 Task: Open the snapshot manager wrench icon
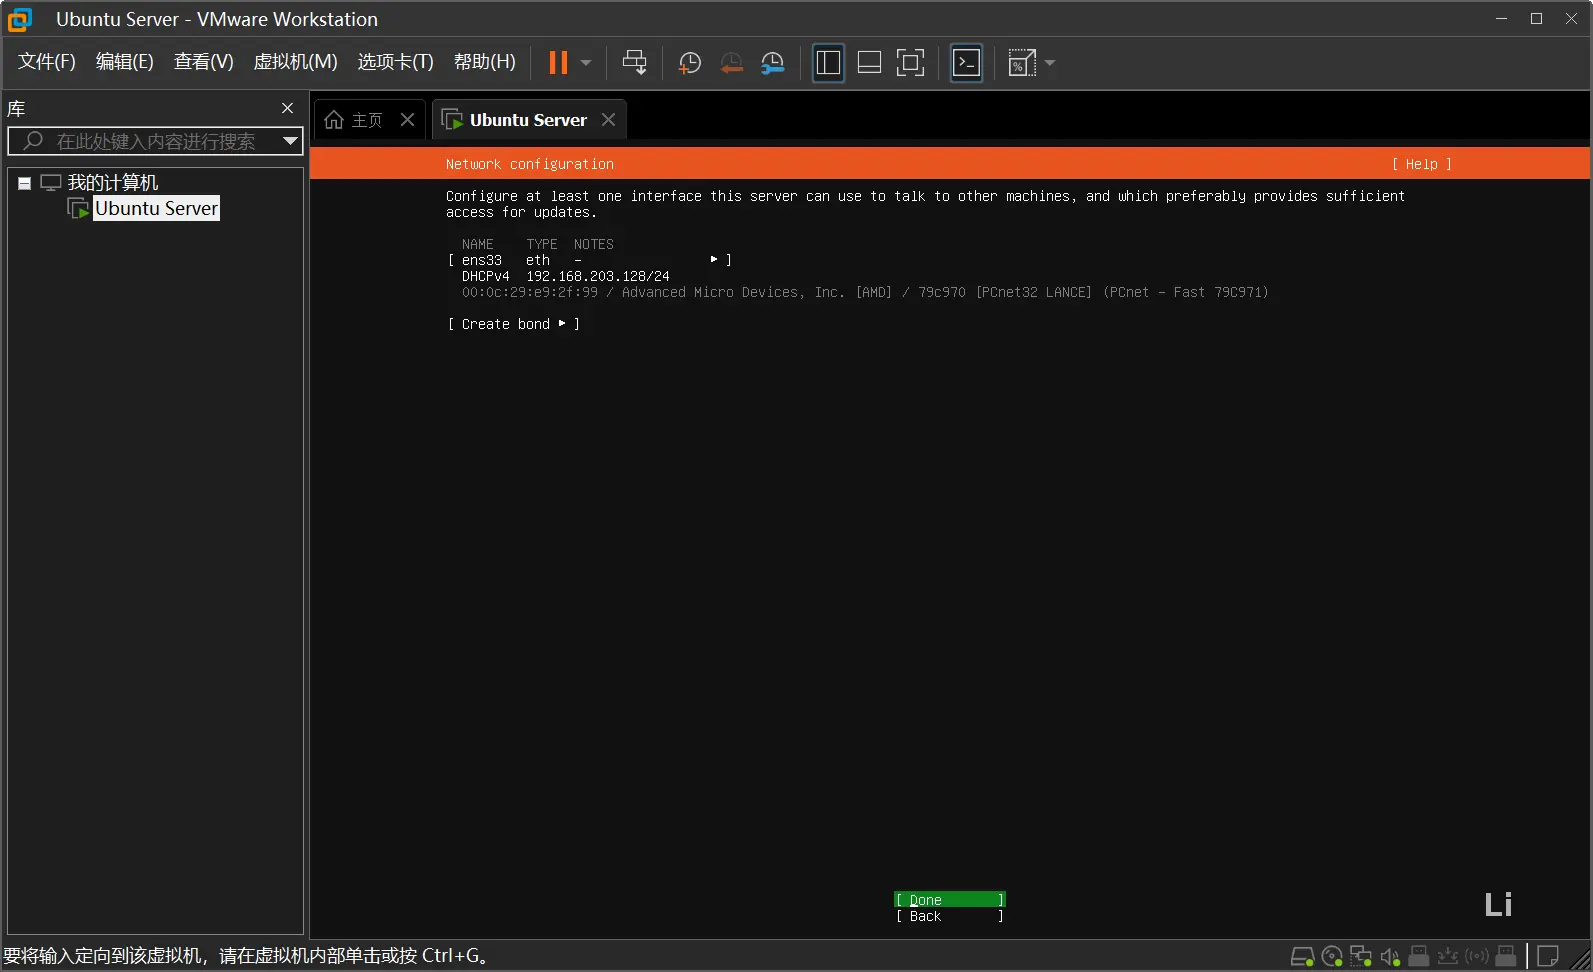pyautogui.click(x=772, y=63)
